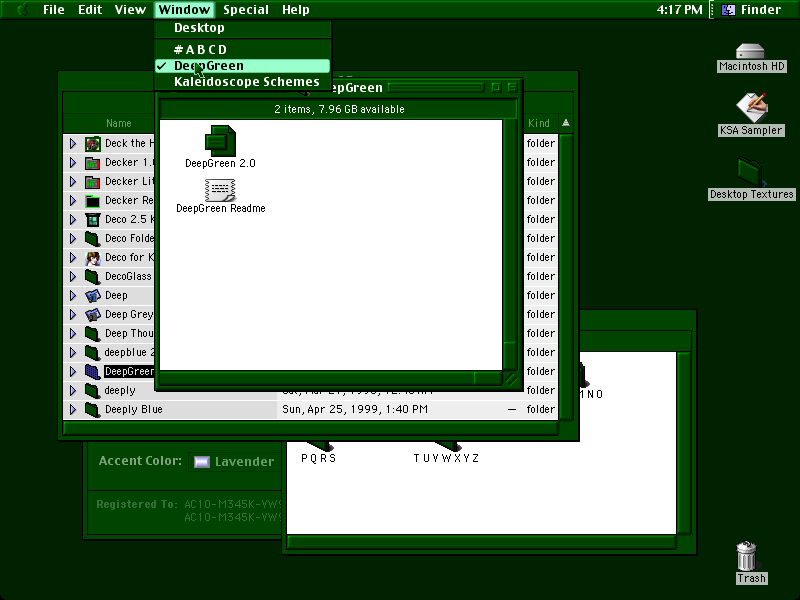Viewport: 800px width, 600px height.
Task: Open the Apple menu icon
Action: (22, 9)
